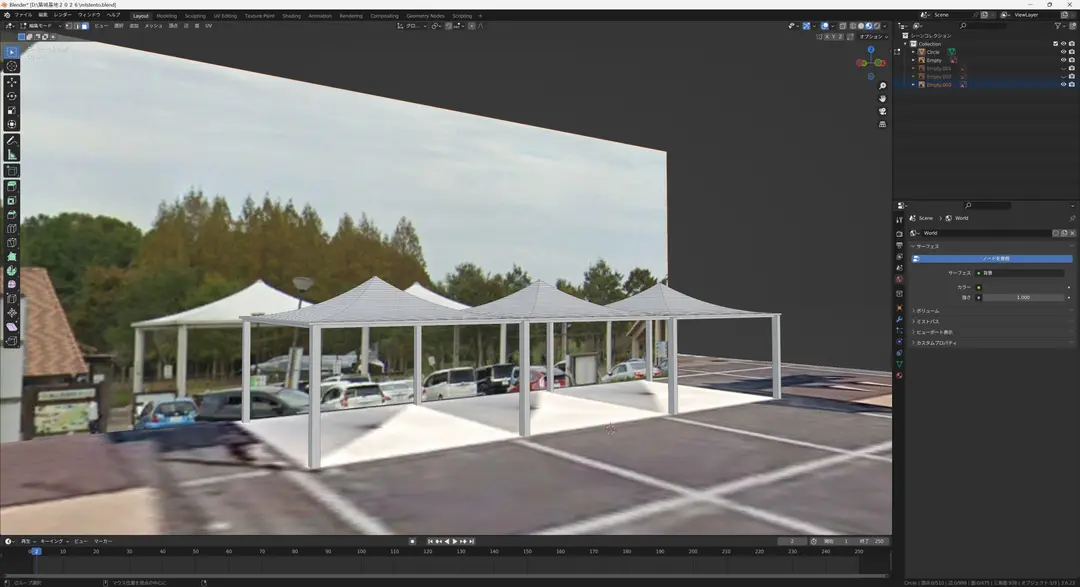
Task: Switch to the Sculpting workspace tab
Action: 195,16
